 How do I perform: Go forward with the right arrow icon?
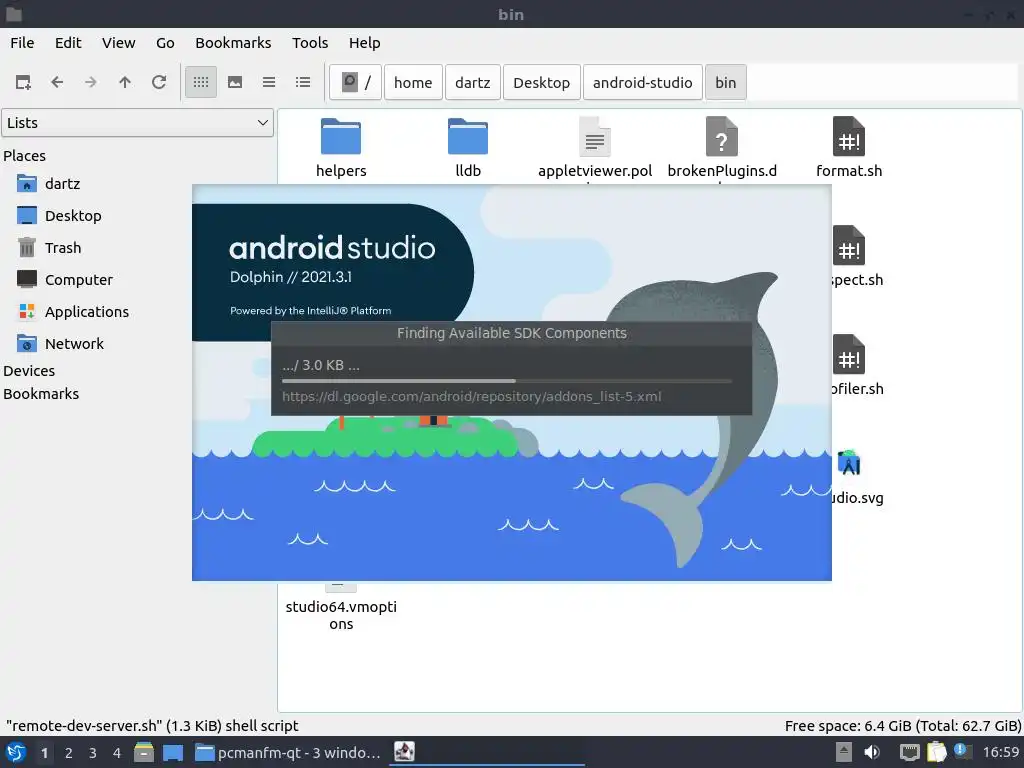pos(91,82)
